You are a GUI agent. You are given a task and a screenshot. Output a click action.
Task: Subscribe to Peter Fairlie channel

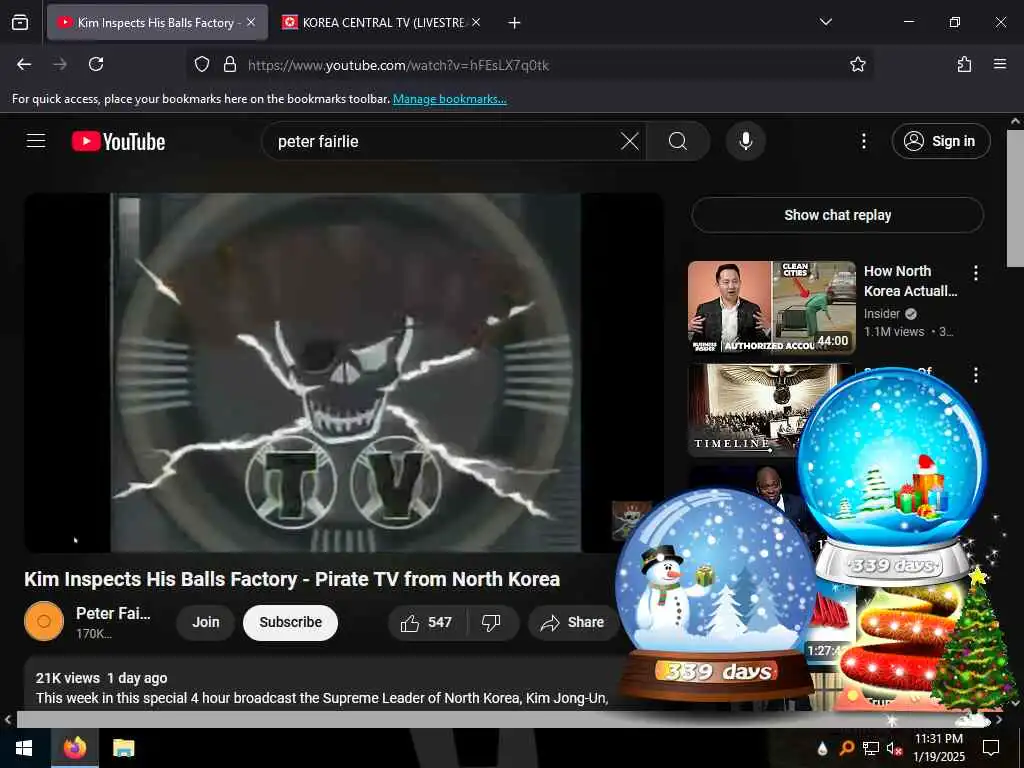(x=291, y=622)
